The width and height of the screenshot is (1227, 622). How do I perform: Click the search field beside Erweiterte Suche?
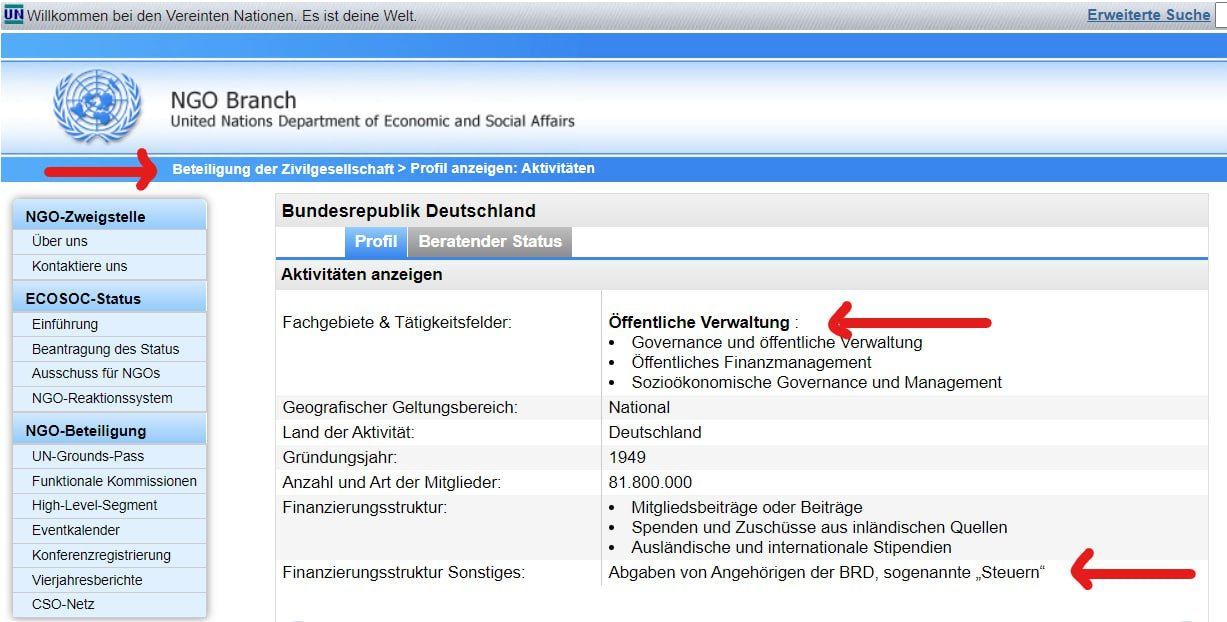tap(1221, 15)
